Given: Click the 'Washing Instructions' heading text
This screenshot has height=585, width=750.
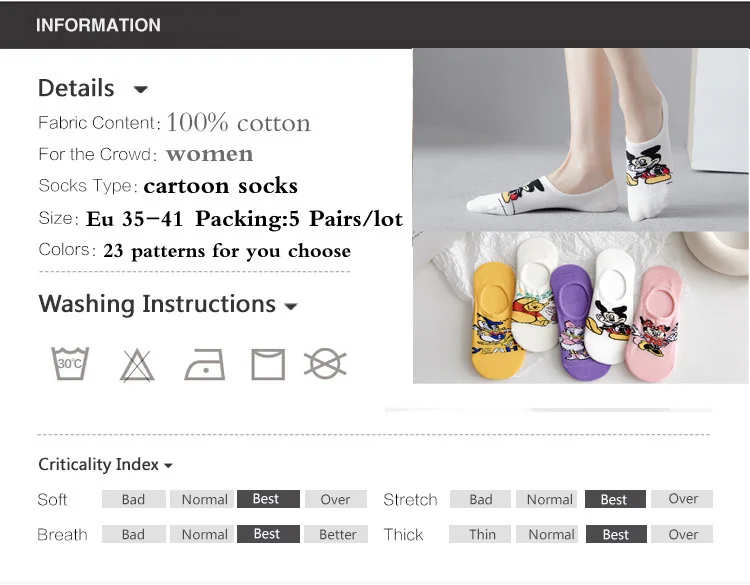Looking at the screenshot, I should [x=157, y=304].
